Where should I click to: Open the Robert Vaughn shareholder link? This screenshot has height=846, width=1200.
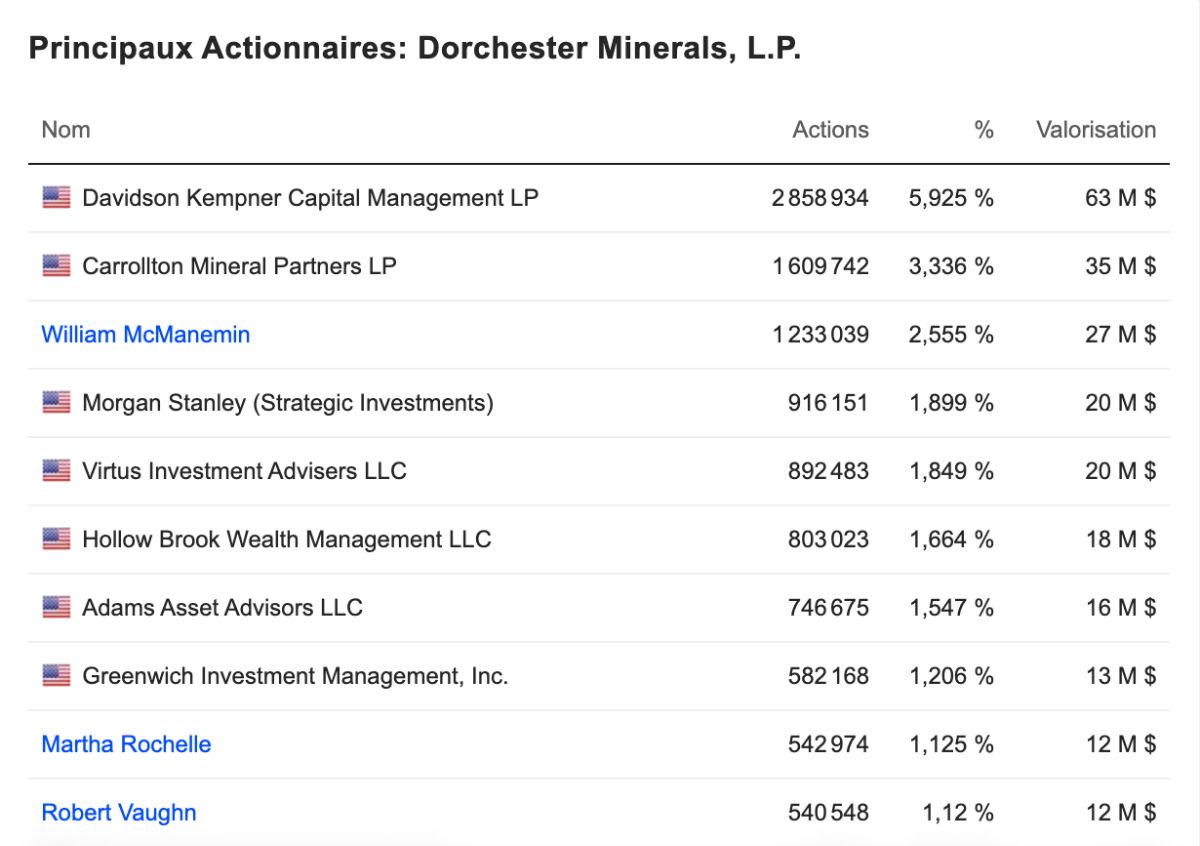click(x=119, y=813)
